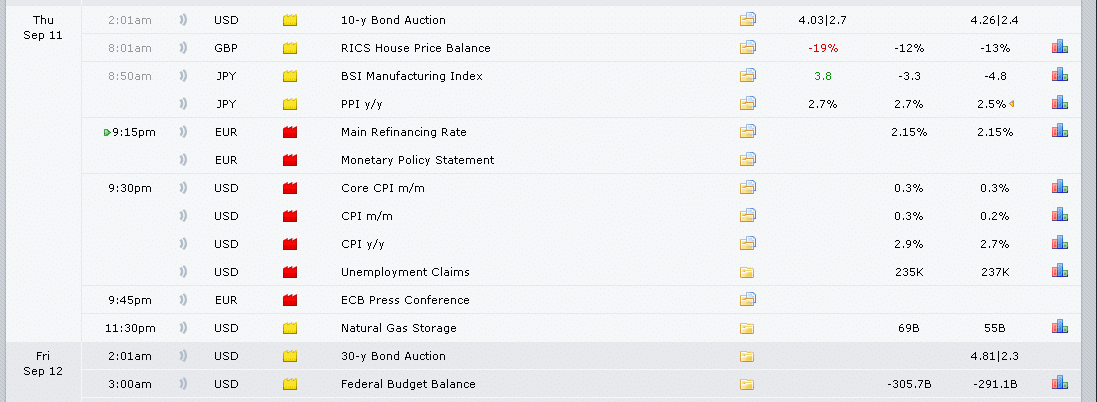
Task: Click alert speaker icon for Main Refinancing Rate
Action: click(183, 131)
